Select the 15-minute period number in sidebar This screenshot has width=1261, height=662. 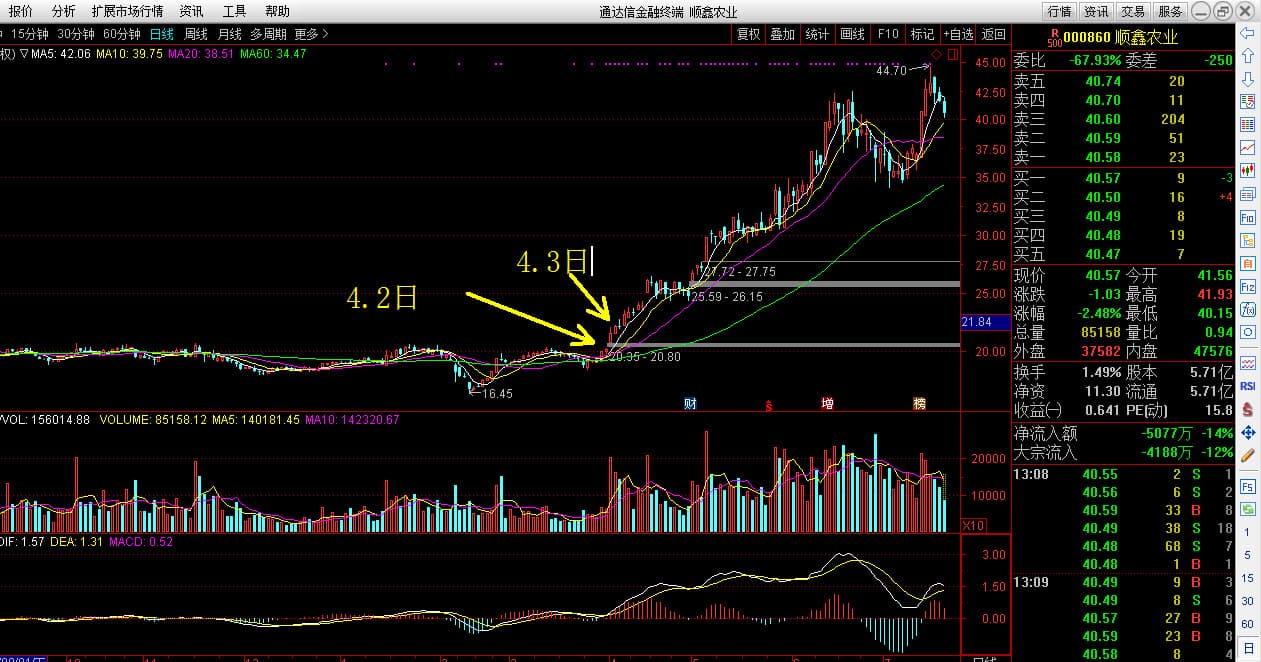coord(1247,578)
